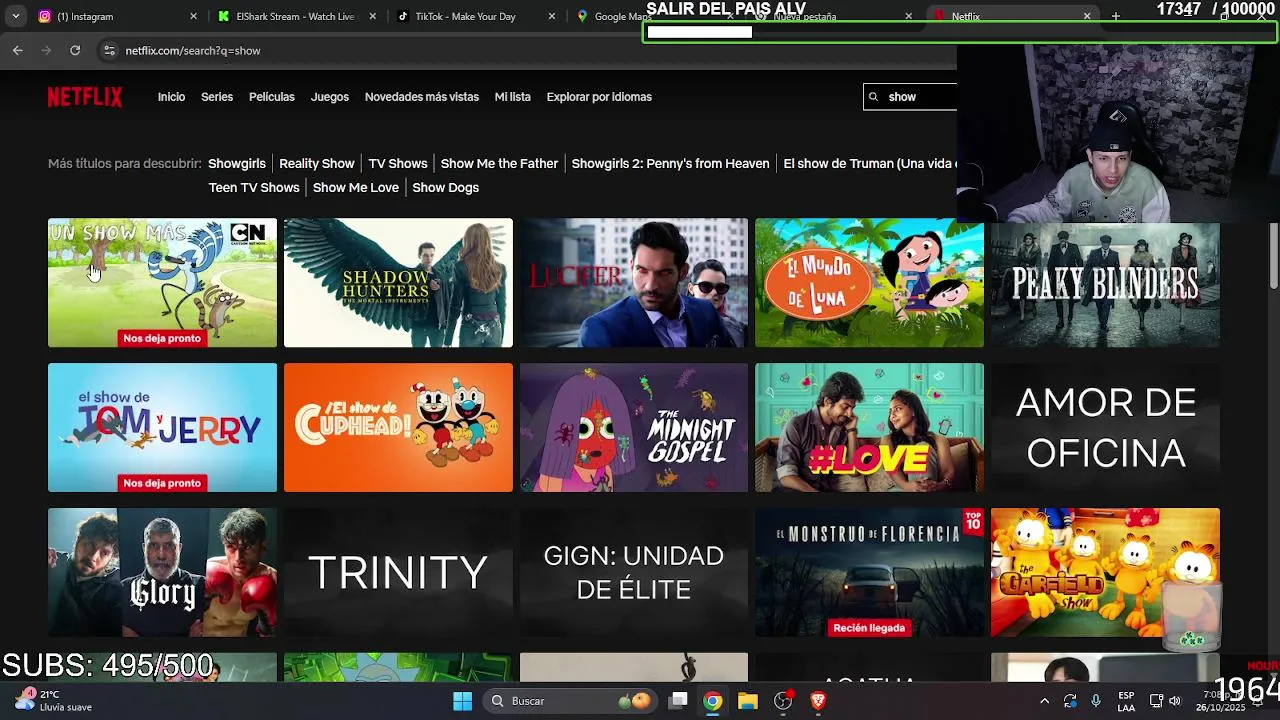The image size is (1280, 720).
Task: Reload the Netflix page
Action: (x=75, y=50)
